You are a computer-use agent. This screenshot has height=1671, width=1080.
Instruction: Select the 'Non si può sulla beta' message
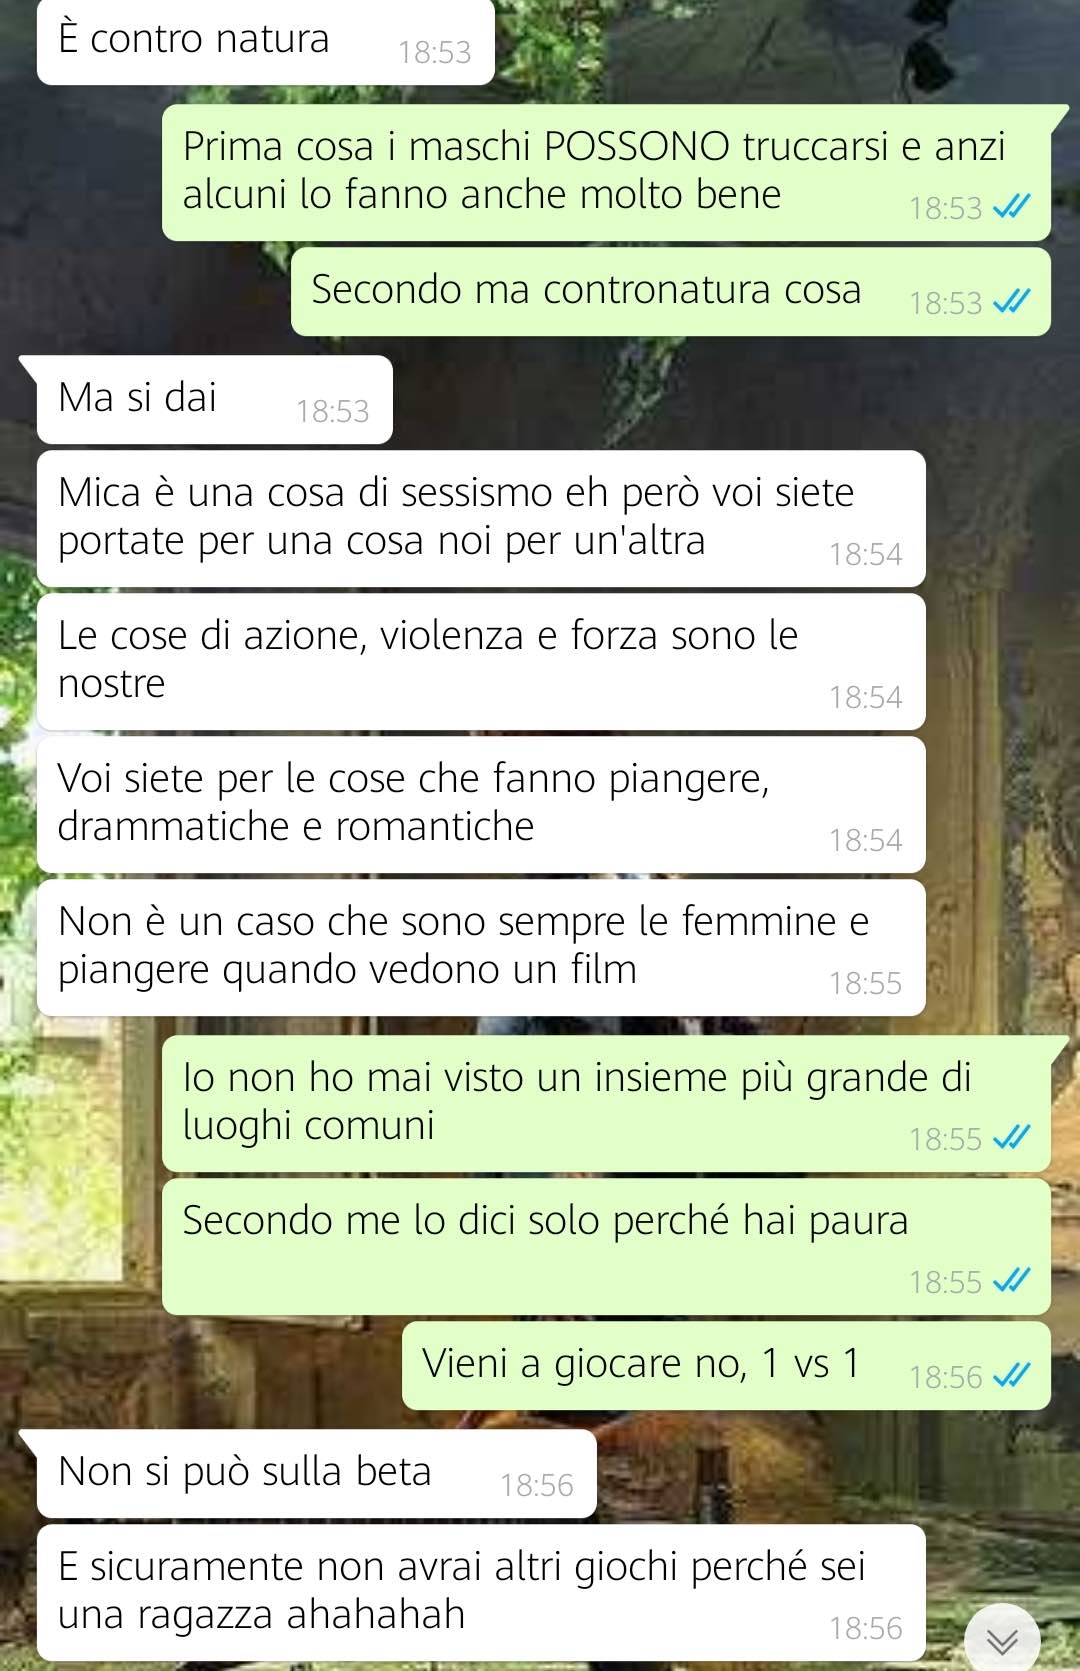[317, 1473]
